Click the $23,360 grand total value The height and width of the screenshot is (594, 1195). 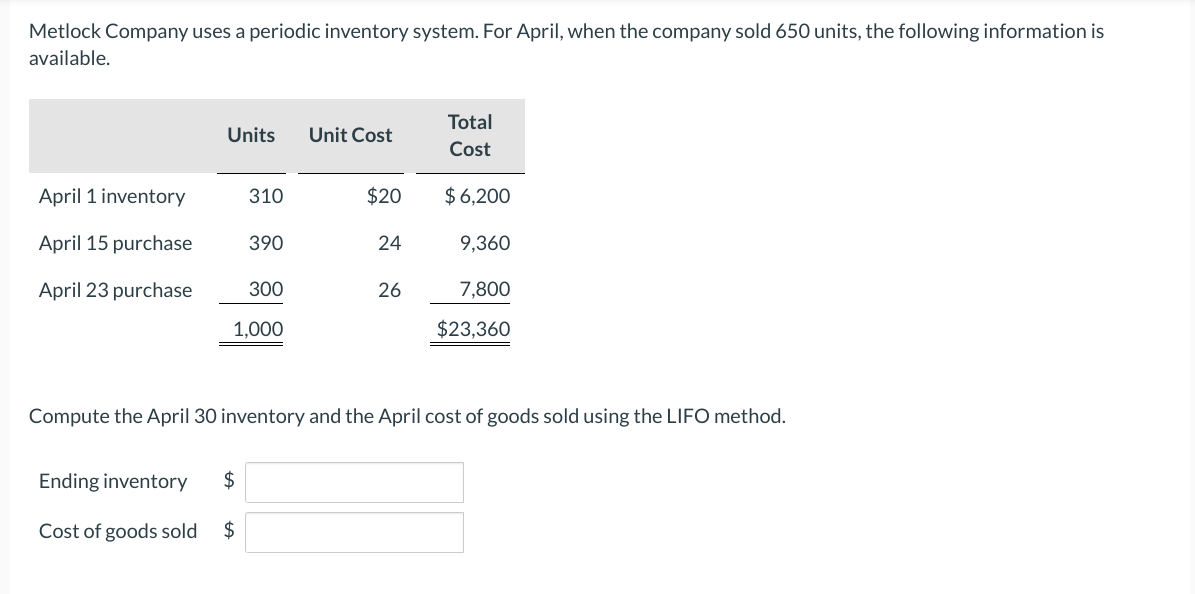[473, 329]
